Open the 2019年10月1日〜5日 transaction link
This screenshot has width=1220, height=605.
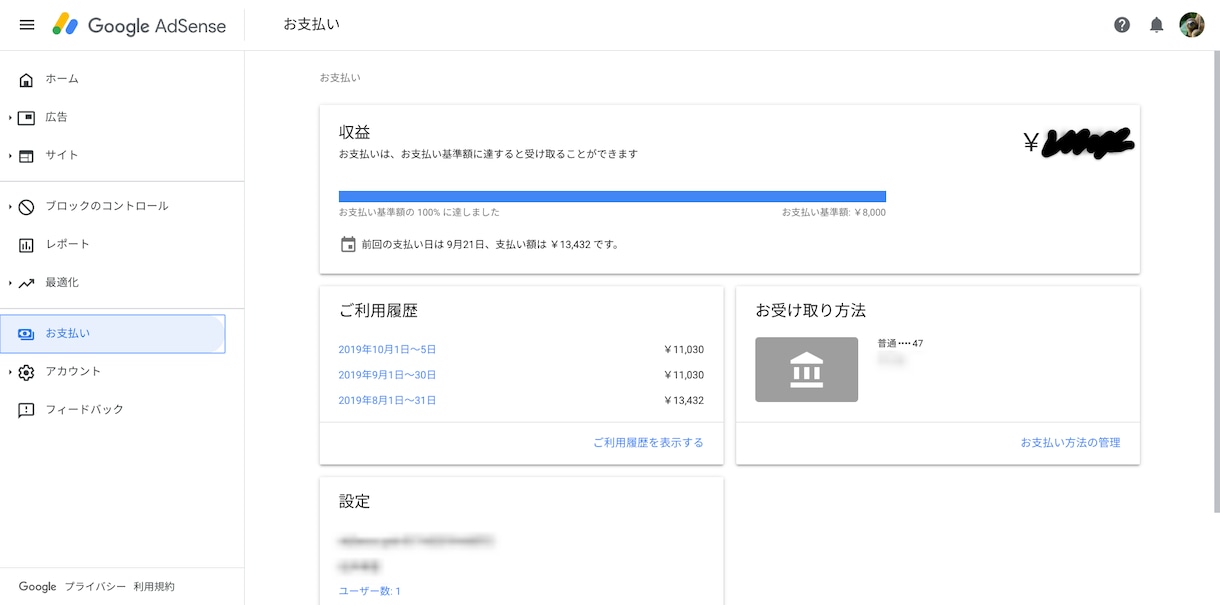pos(387,350)
